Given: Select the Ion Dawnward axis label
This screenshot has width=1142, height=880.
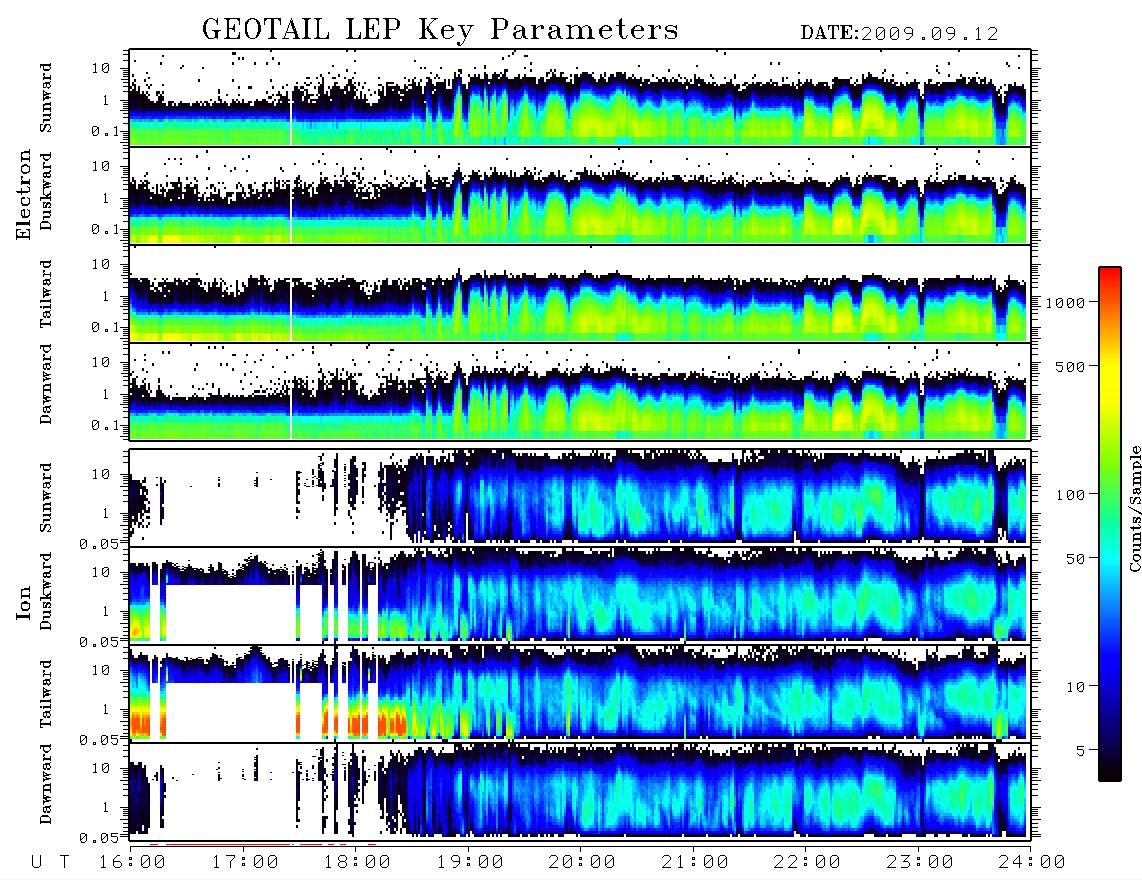Looking at the screenshot, I should coord(46,784).
